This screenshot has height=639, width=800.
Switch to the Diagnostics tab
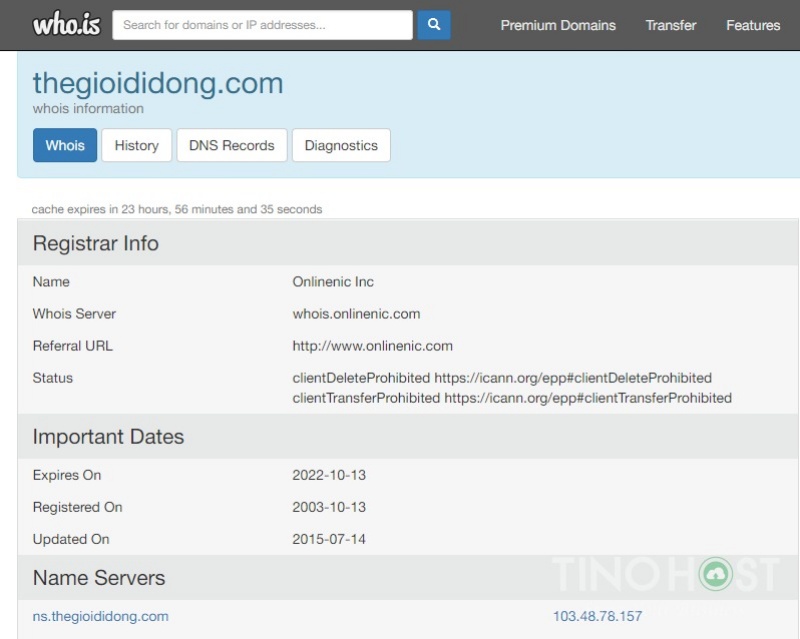(341, 145)
